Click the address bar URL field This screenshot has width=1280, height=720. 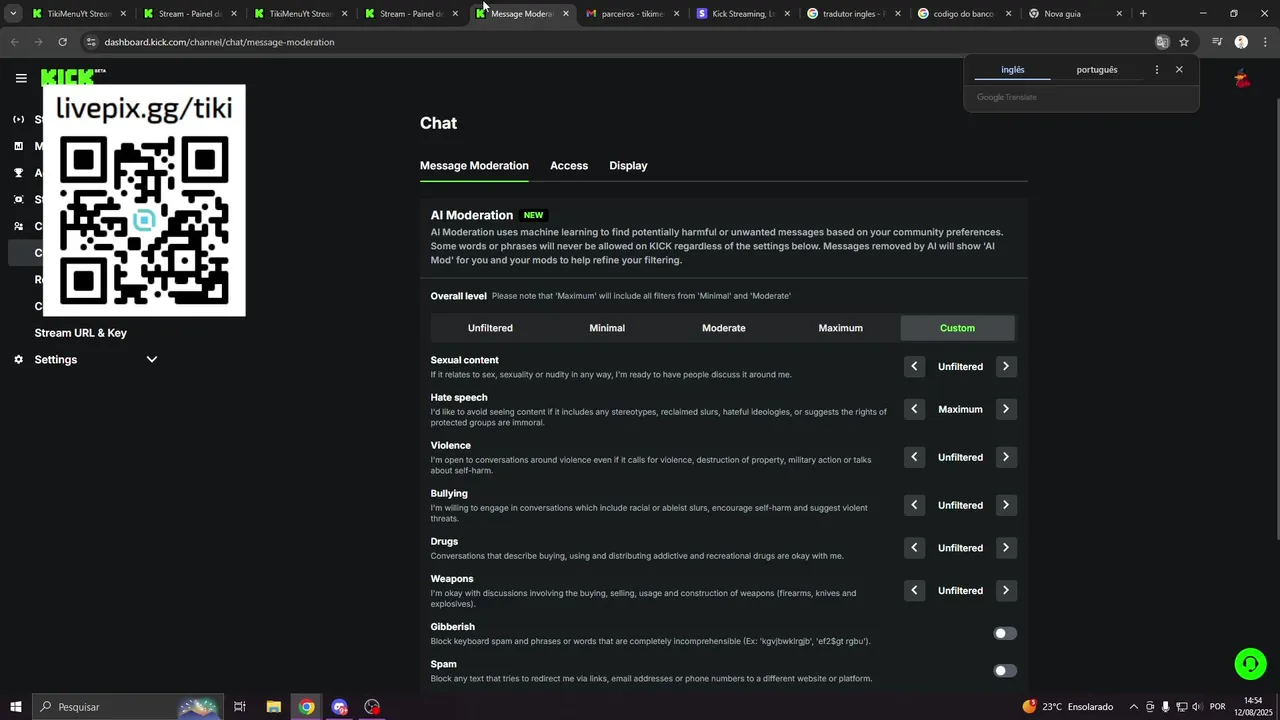(620, 42)
